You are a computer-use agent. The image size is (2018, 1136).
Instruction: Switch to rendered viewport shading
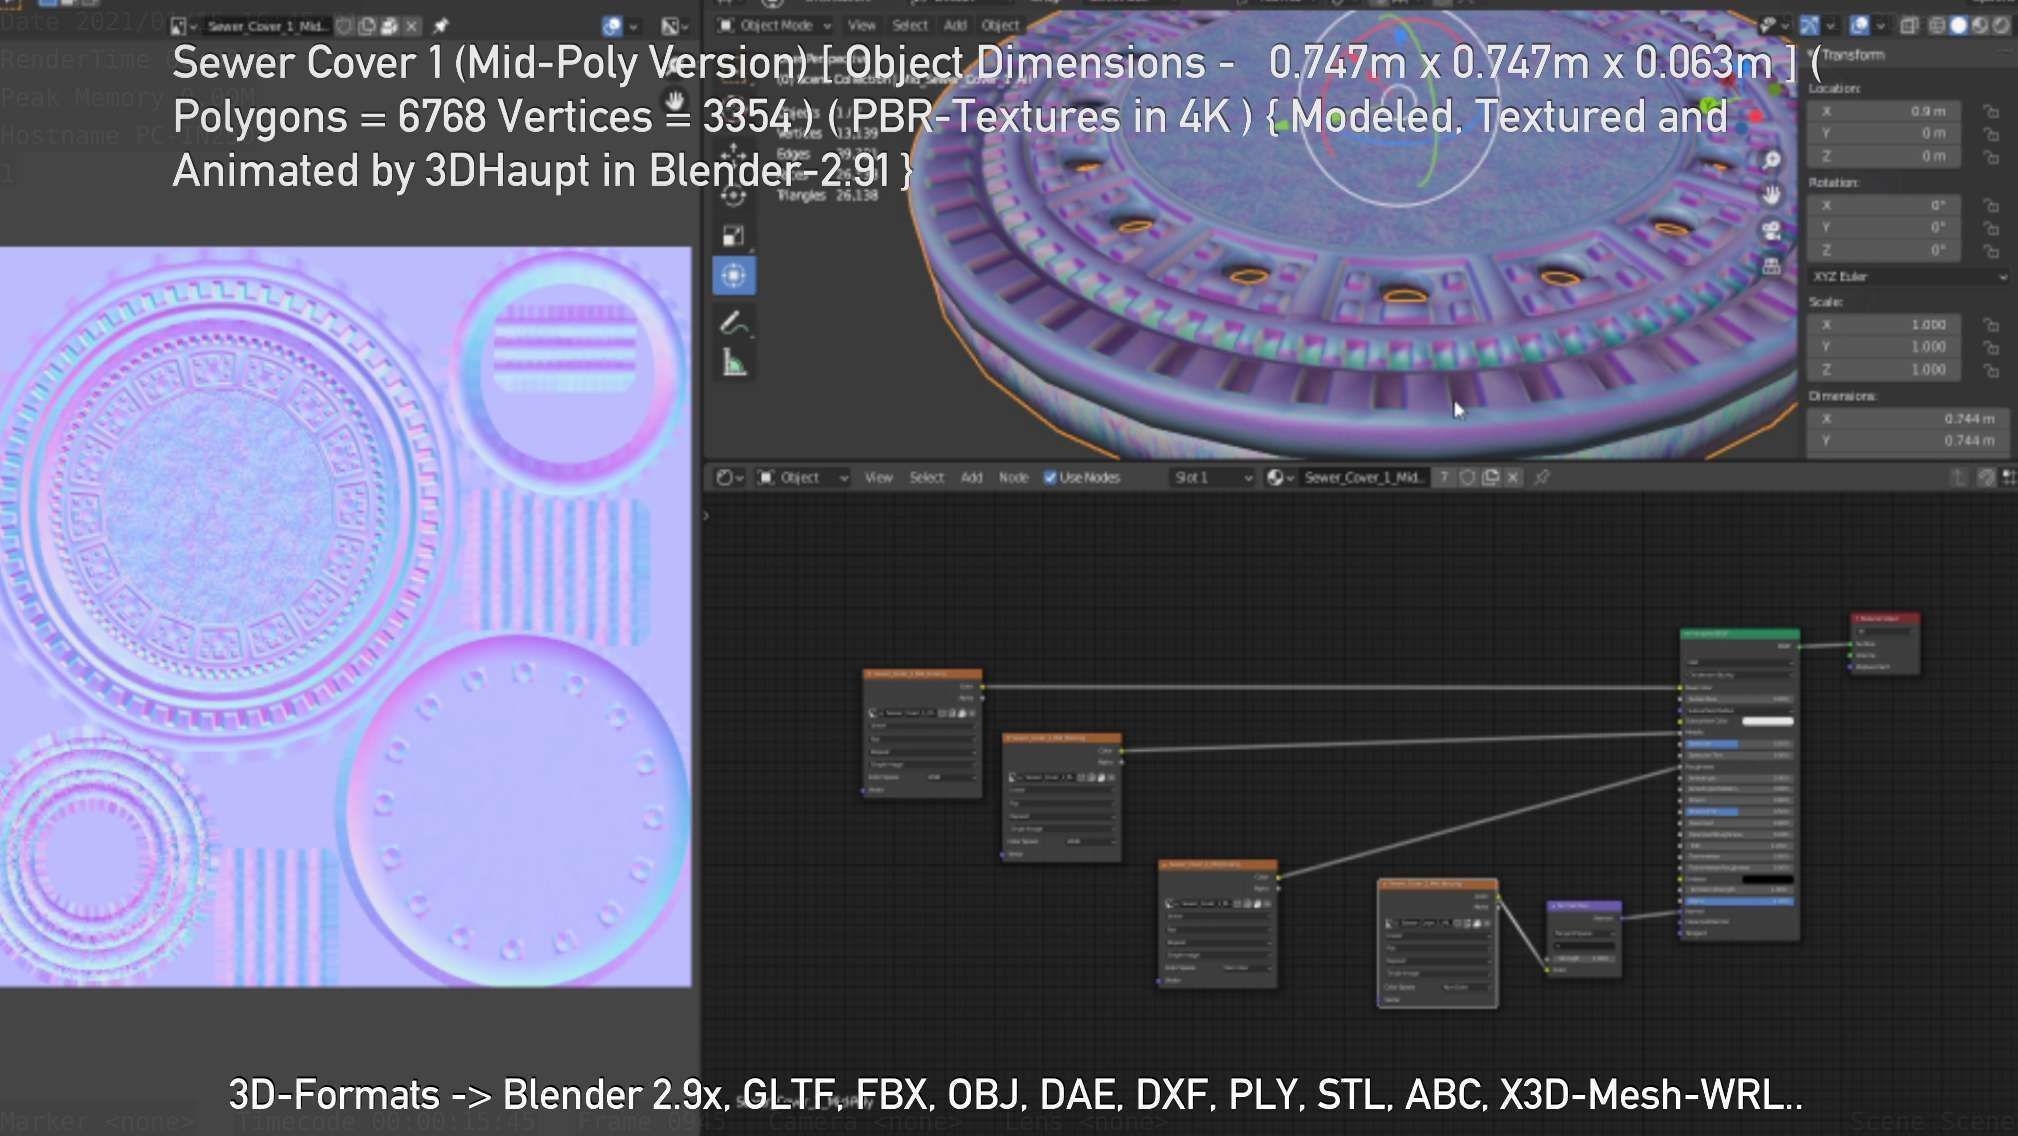tap(2001, 26)
